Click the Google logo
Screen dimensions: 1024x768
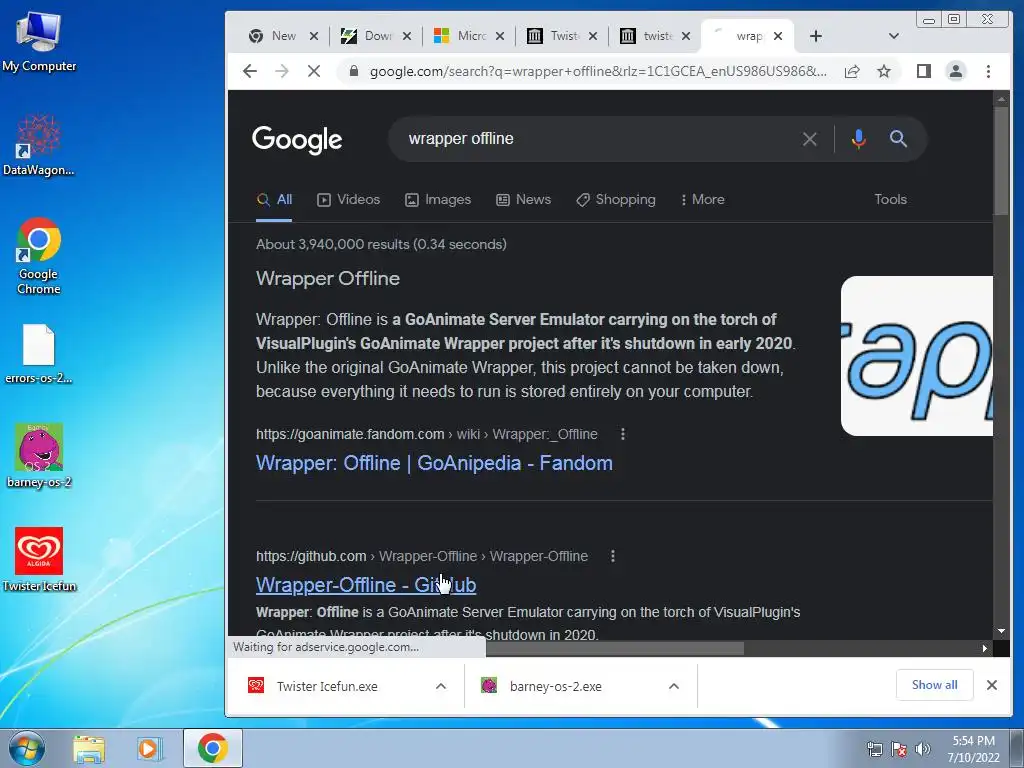coord(297,139)
